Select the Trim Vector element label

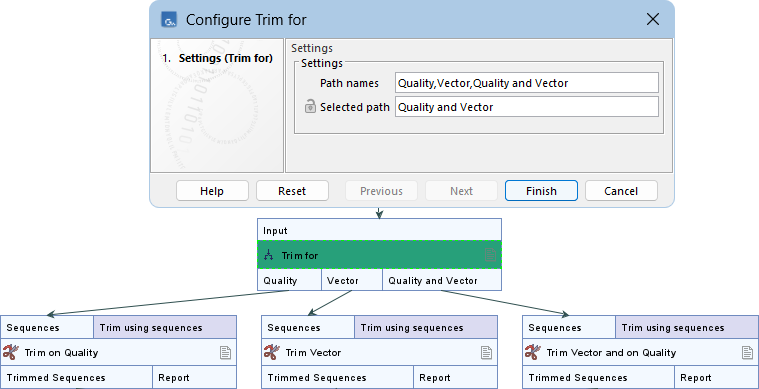(313, 353)
